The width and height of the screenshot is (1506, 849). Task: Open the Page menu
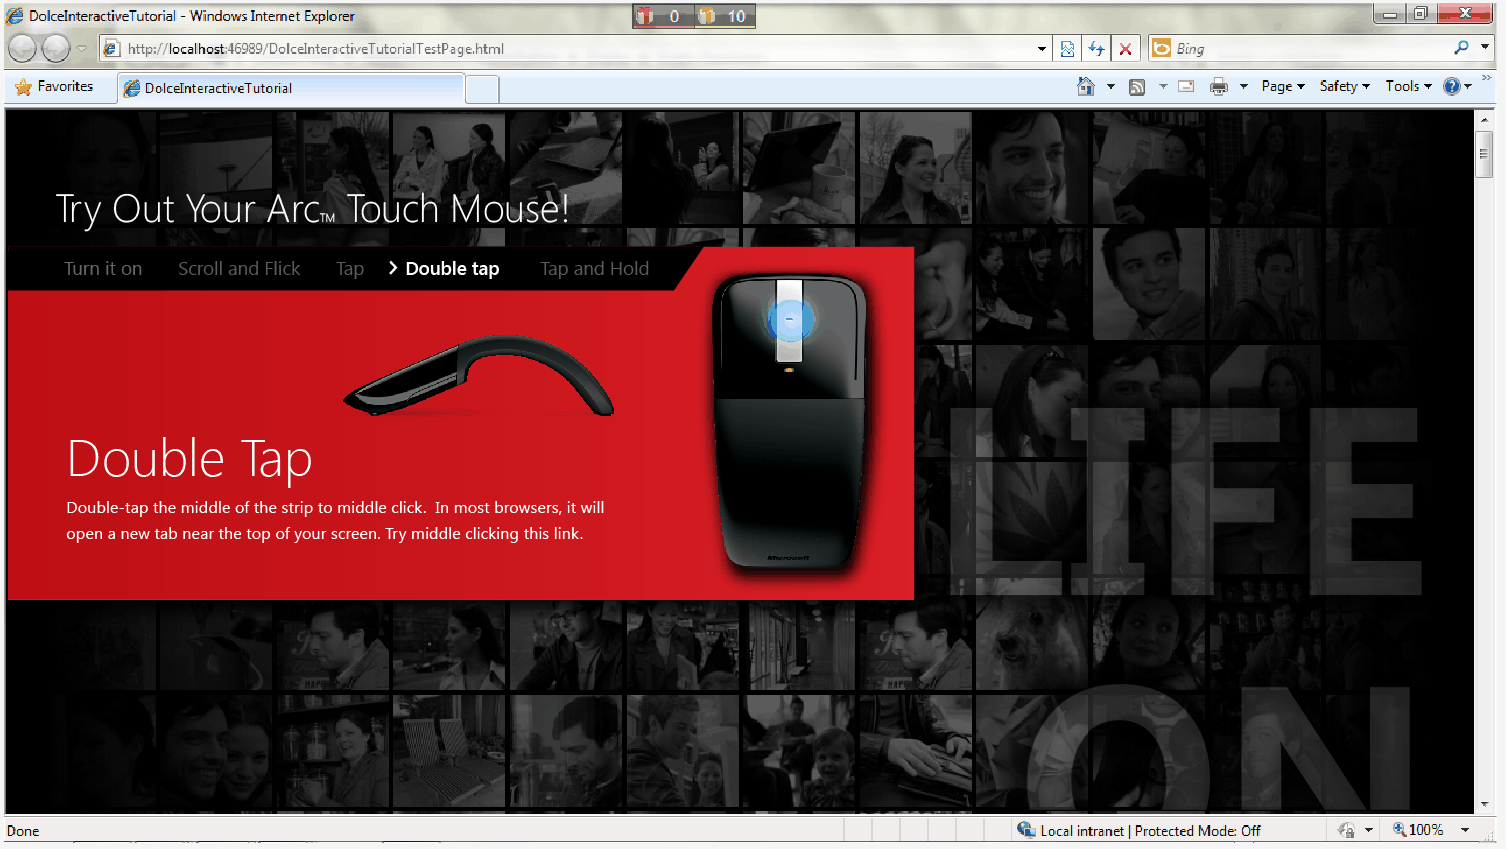pyautogui.click(x=1283, y=87)
